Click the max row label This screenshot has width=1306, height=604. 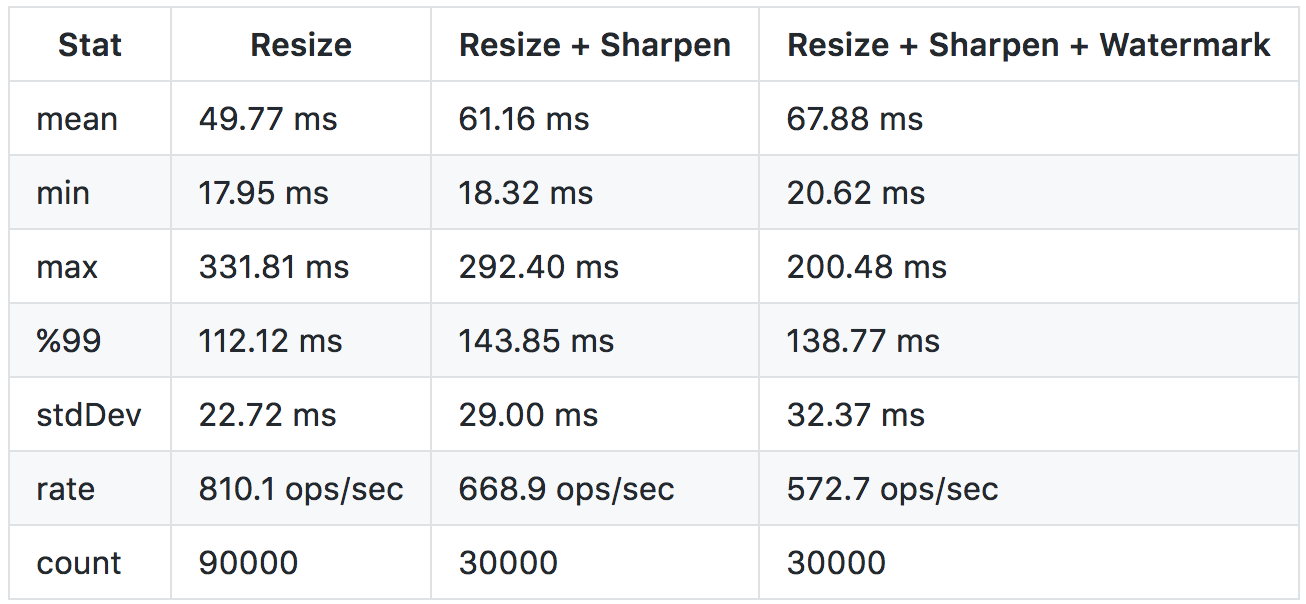tap(67, 267)
